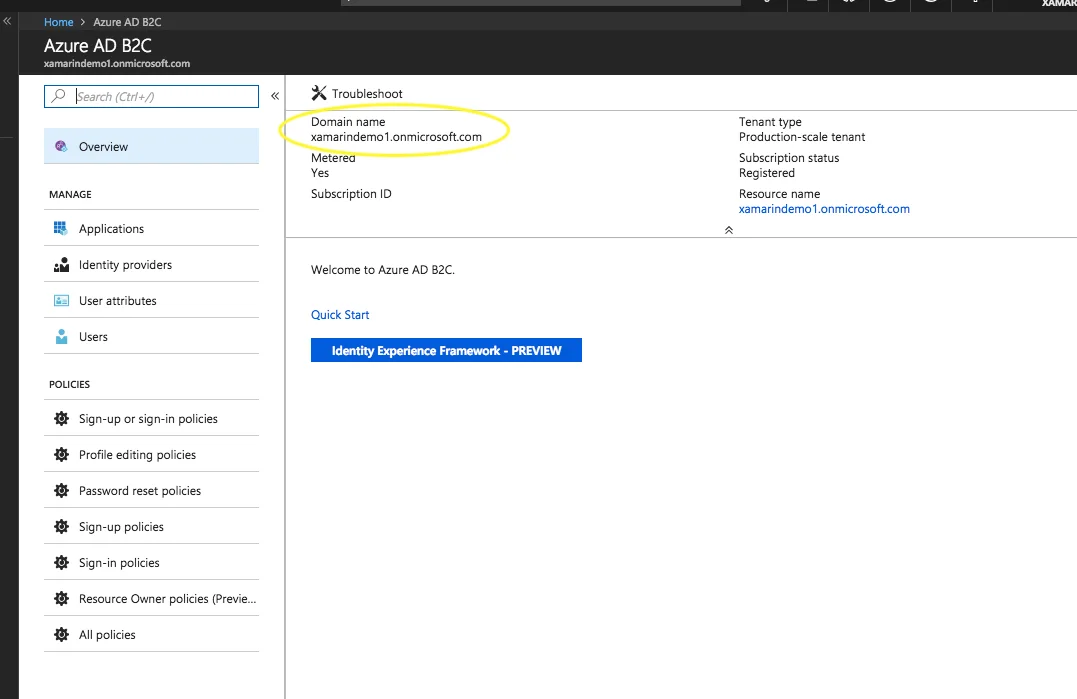Open Resource Owner policies (Preview)
This screenshot has width=1077, height=699.
pyautogui.click(x=151, y=598)
